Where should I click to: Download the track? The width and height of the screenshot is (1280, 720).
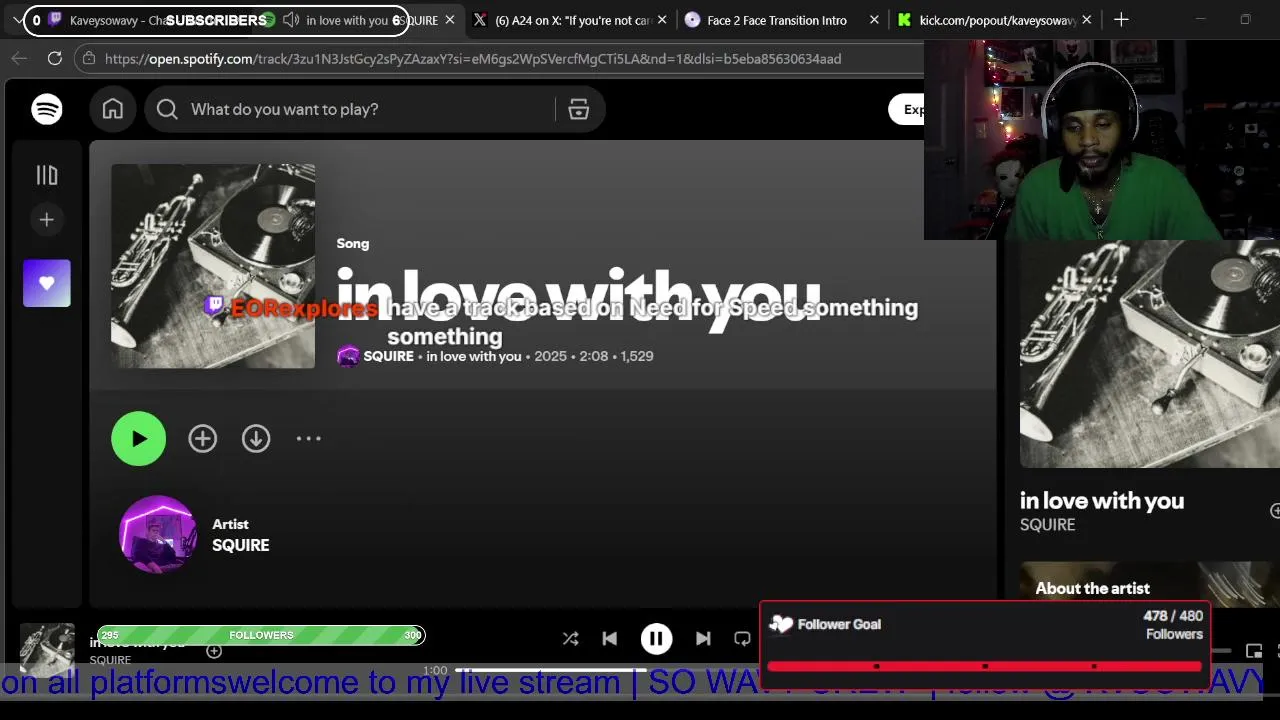[256, 438]
